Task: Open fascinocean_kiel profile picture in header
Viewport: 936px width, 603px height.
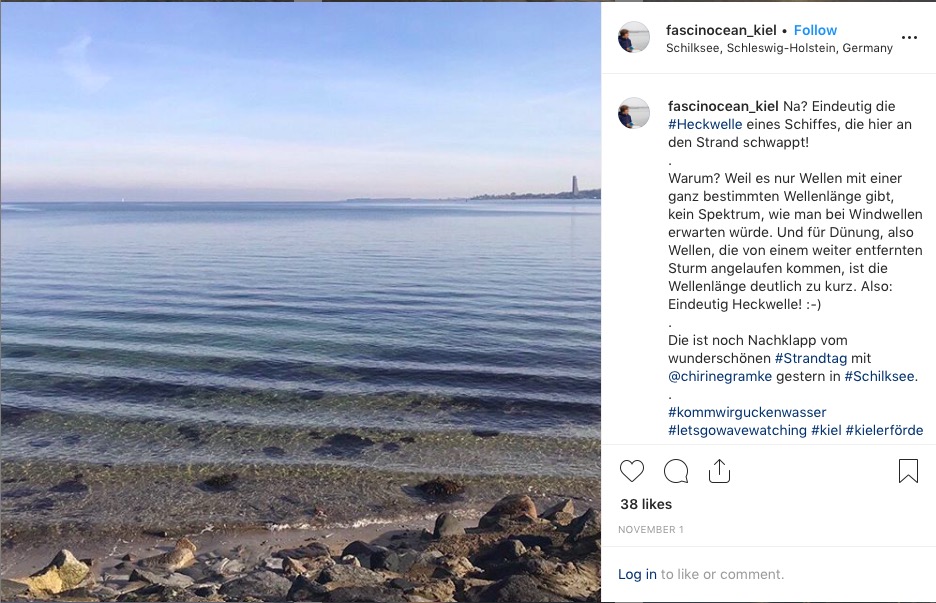Action: [633, 38]
